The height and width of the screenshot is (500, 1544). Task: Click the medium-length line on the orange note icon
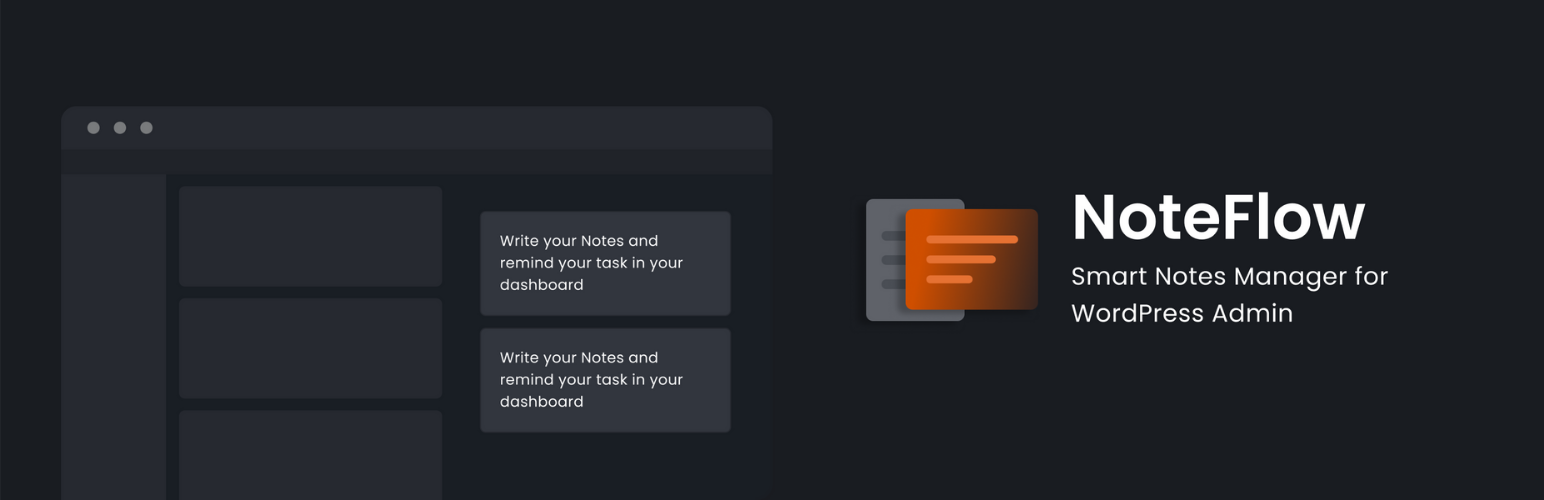[x=960, y=260]
